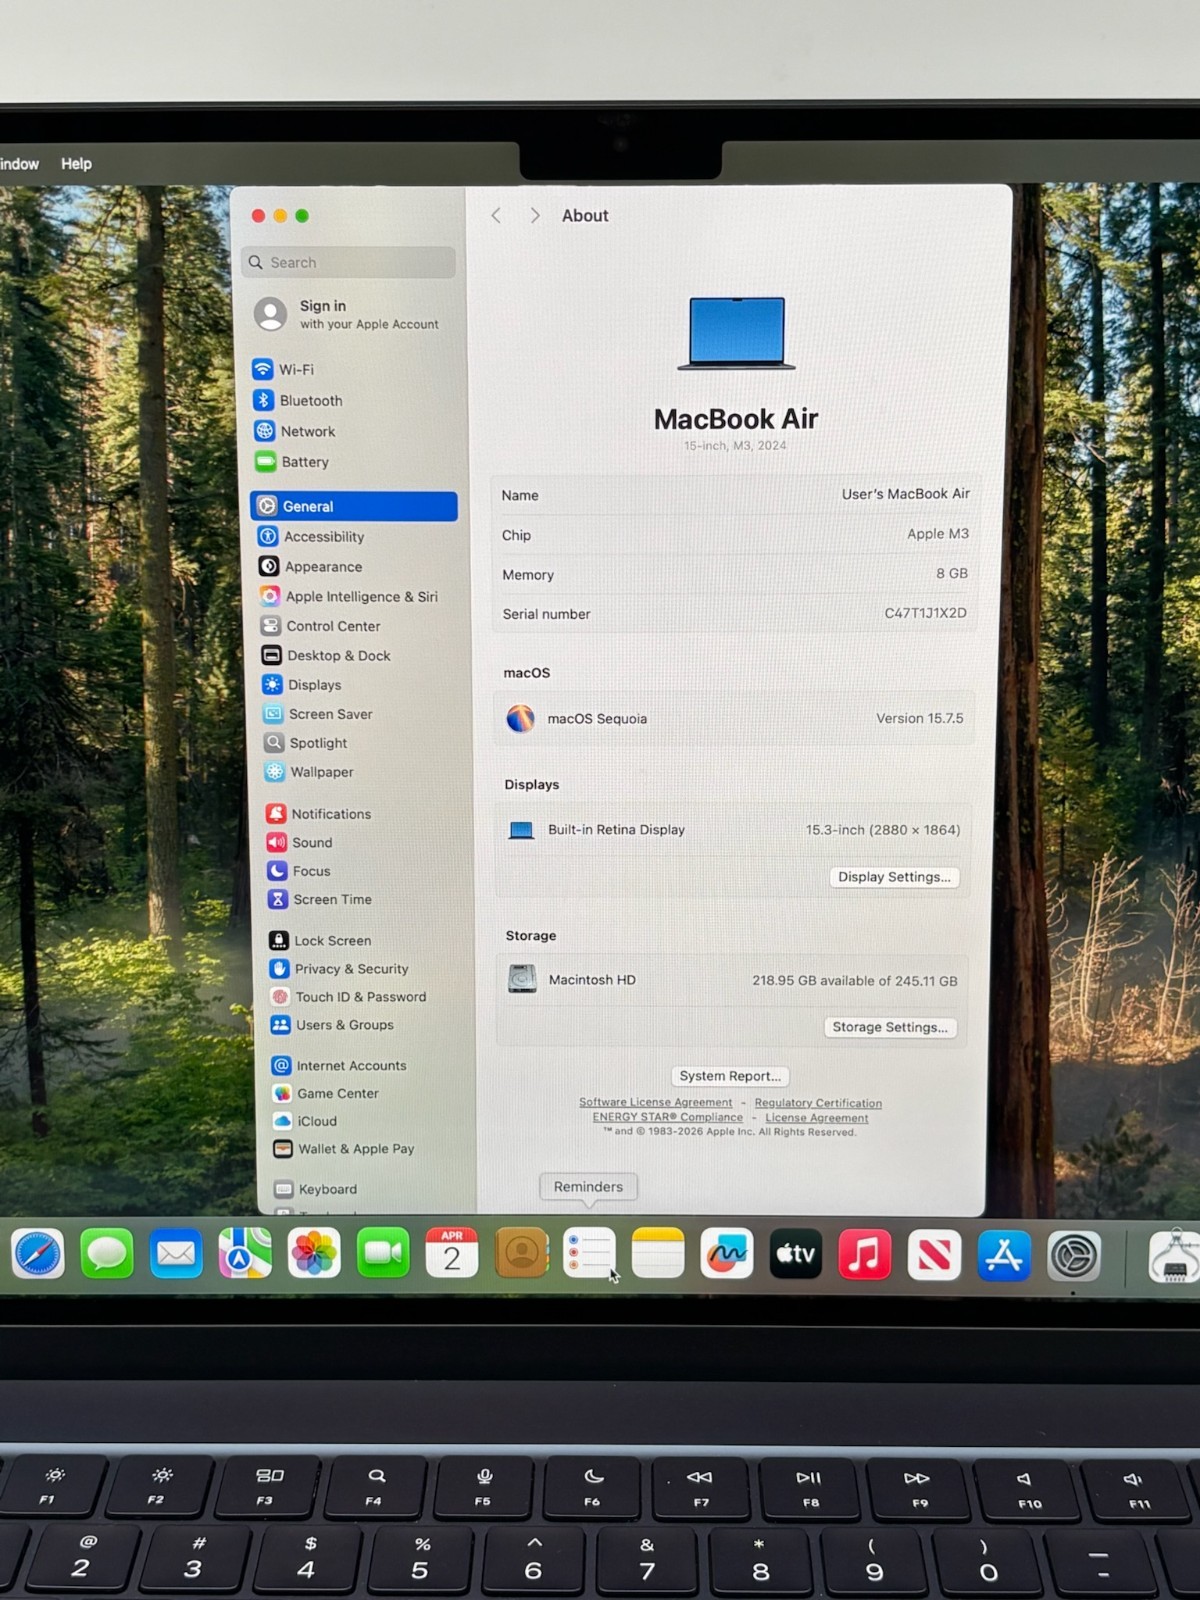Select General in the sidebar
1200x1600 pixels.
coord(354,506)
